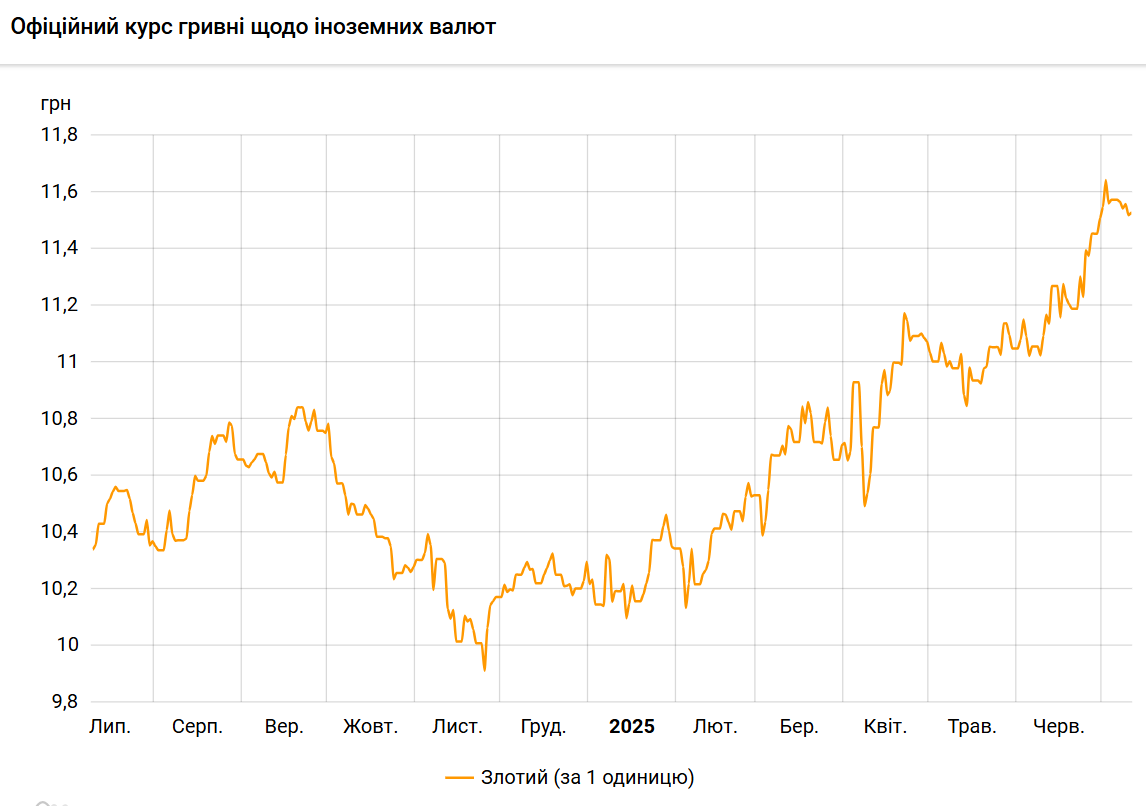This screenshot has width=1146, height=806.
Task: Click the Вер. month axis label
Action: tap(284, 727)
